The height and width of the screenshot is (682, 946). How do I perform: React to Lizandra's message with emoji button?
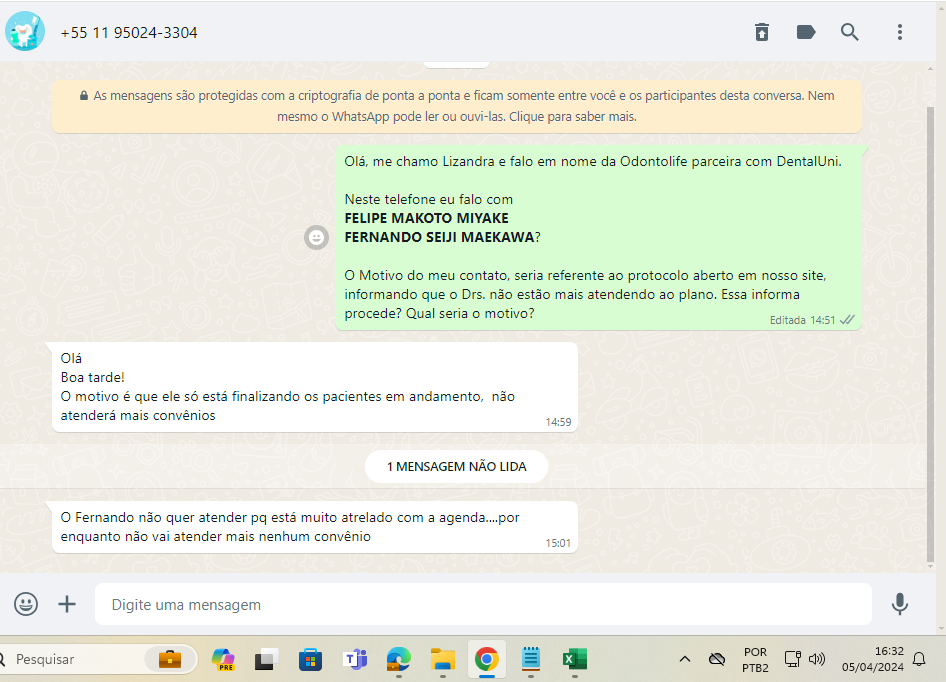point(316,237)
